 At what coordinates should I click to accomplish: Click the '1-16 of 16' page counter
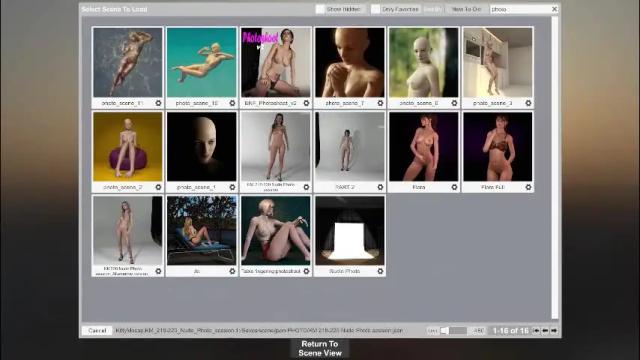click(x=511, y=331)
